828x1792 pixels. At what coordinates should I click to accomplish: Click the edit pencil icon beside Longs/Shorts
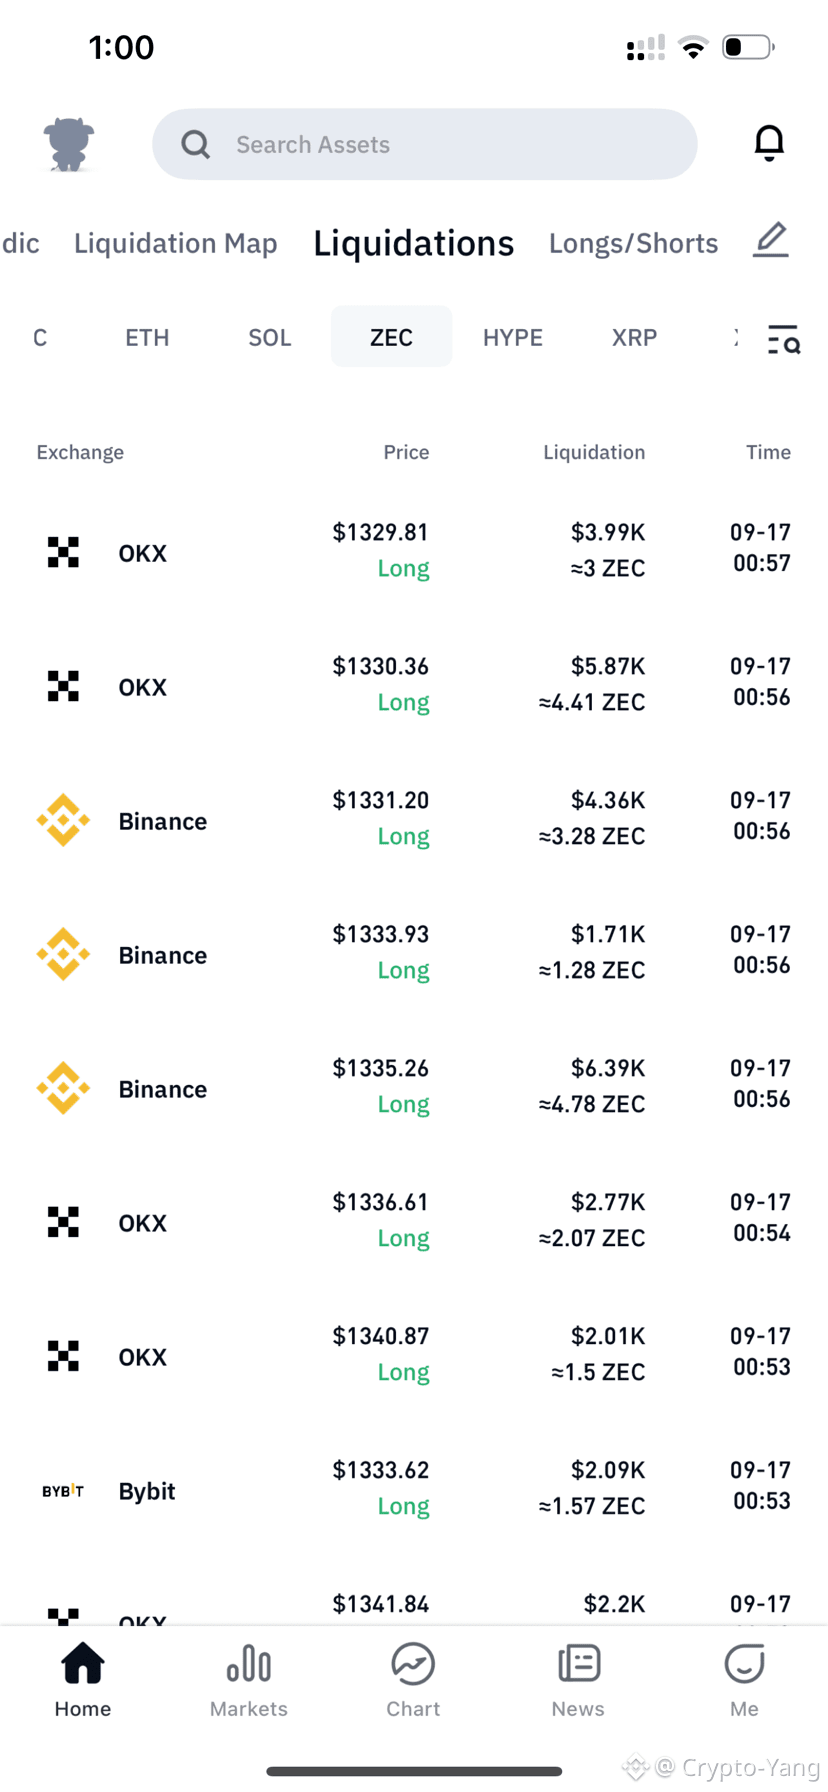[771, 241]
